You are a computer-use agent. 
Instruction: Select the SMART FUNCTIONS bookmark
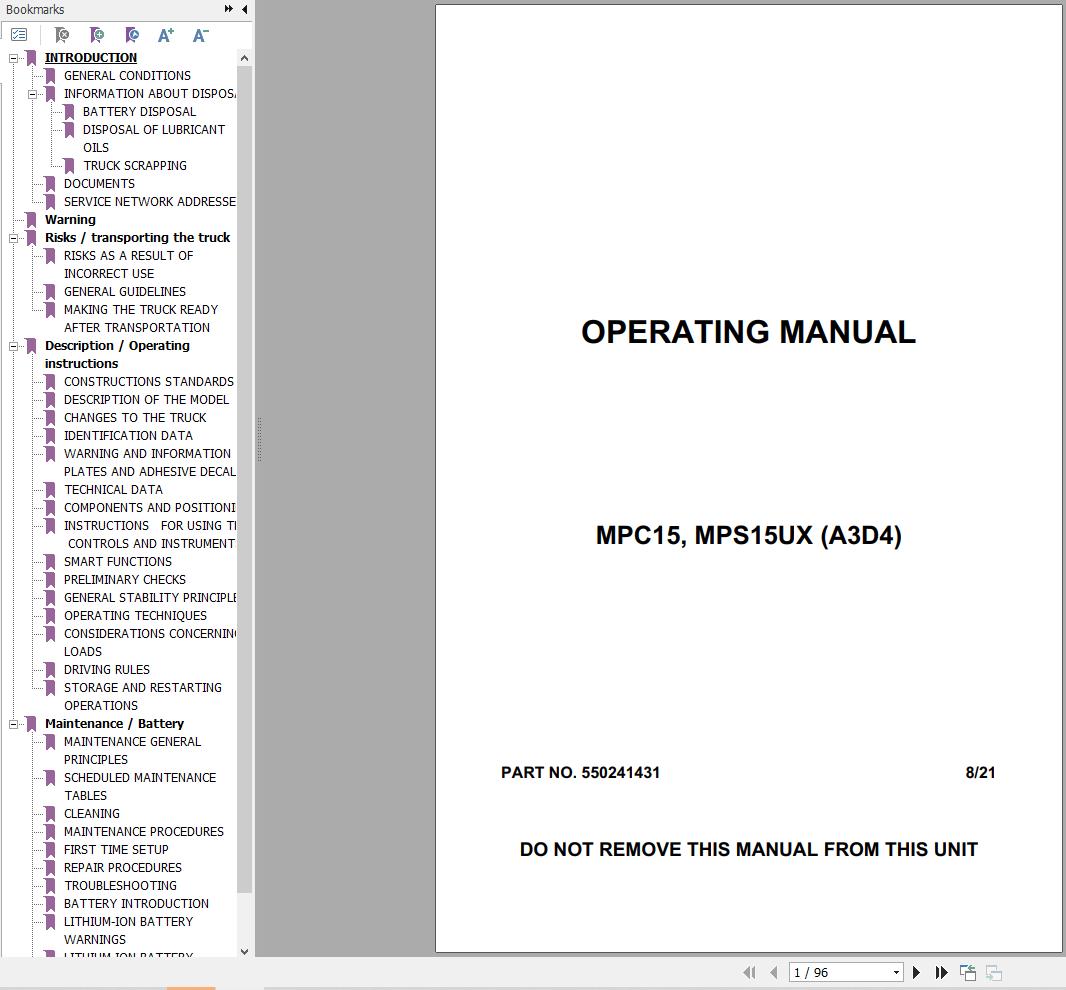click(118, 562)
